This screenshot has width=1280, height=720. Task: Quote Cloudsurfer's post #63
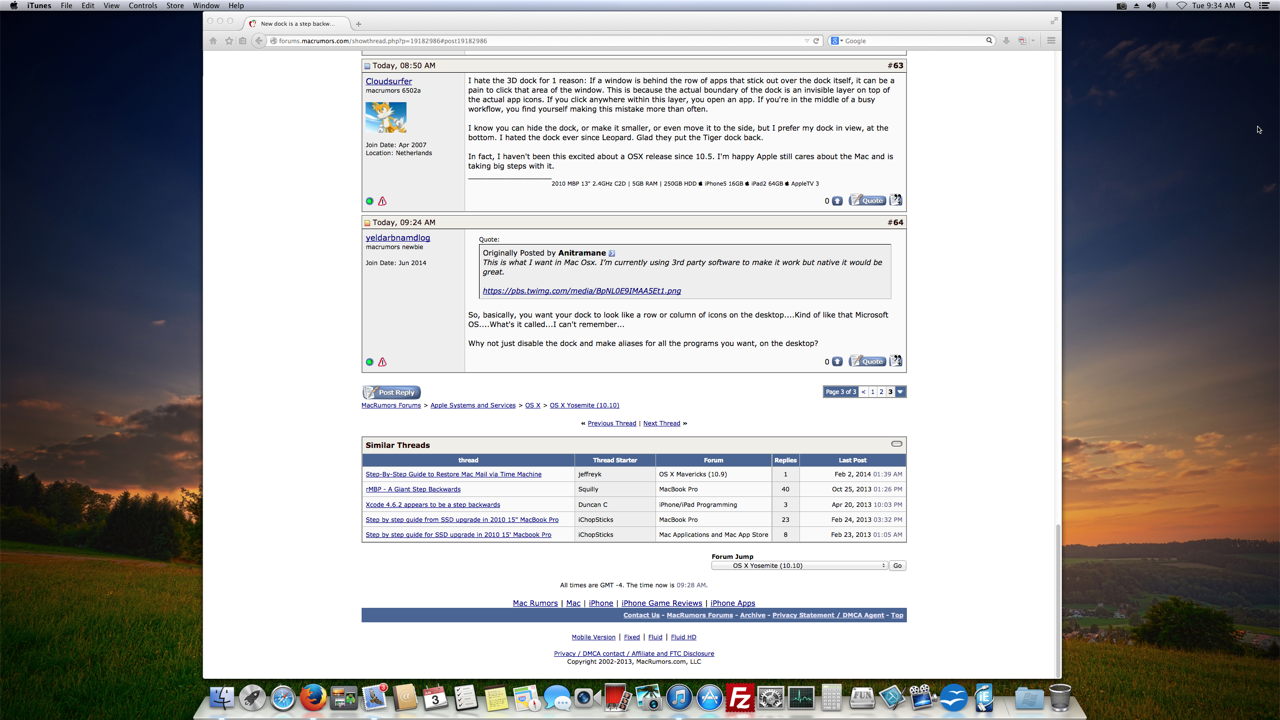867,201
